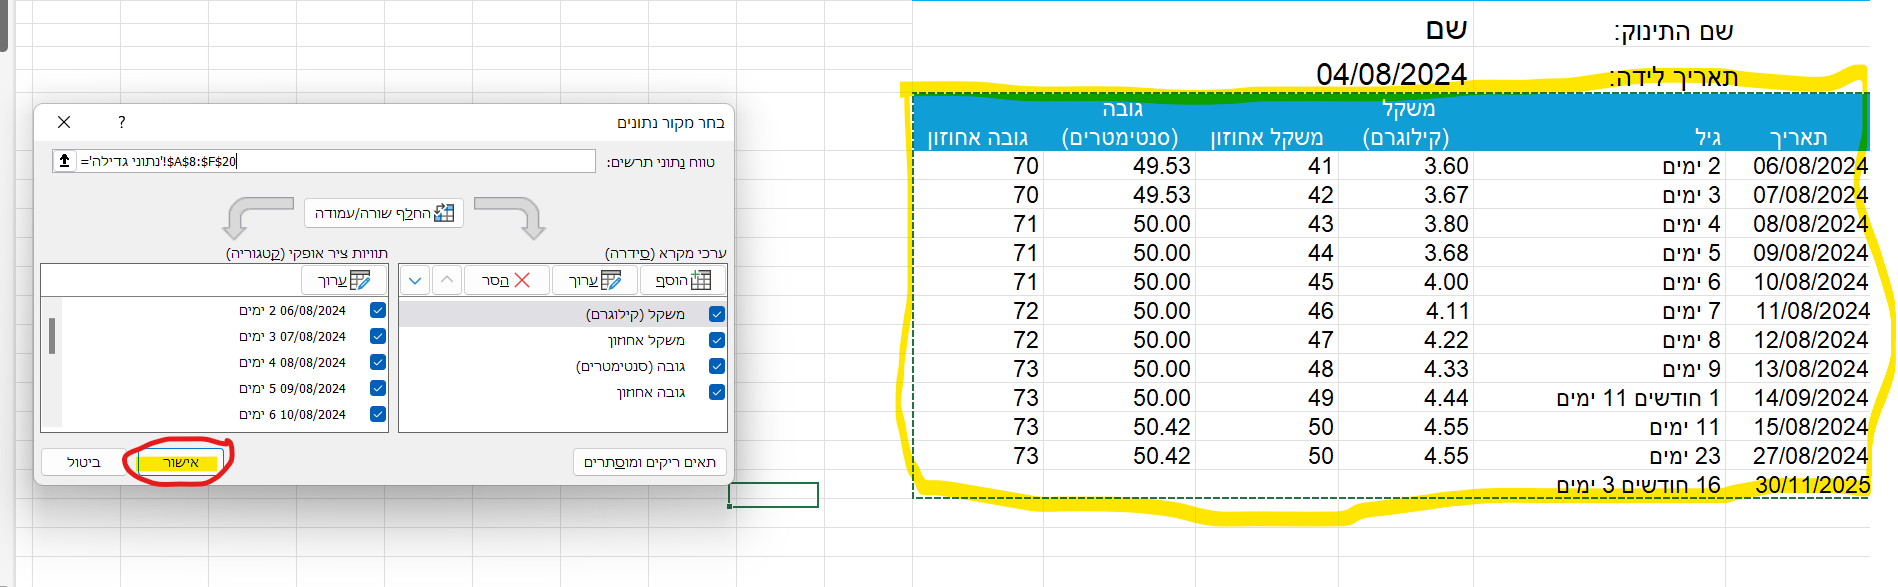
Task: Click the category list scrollbar thumb
Action: click(x=52, y=336)
